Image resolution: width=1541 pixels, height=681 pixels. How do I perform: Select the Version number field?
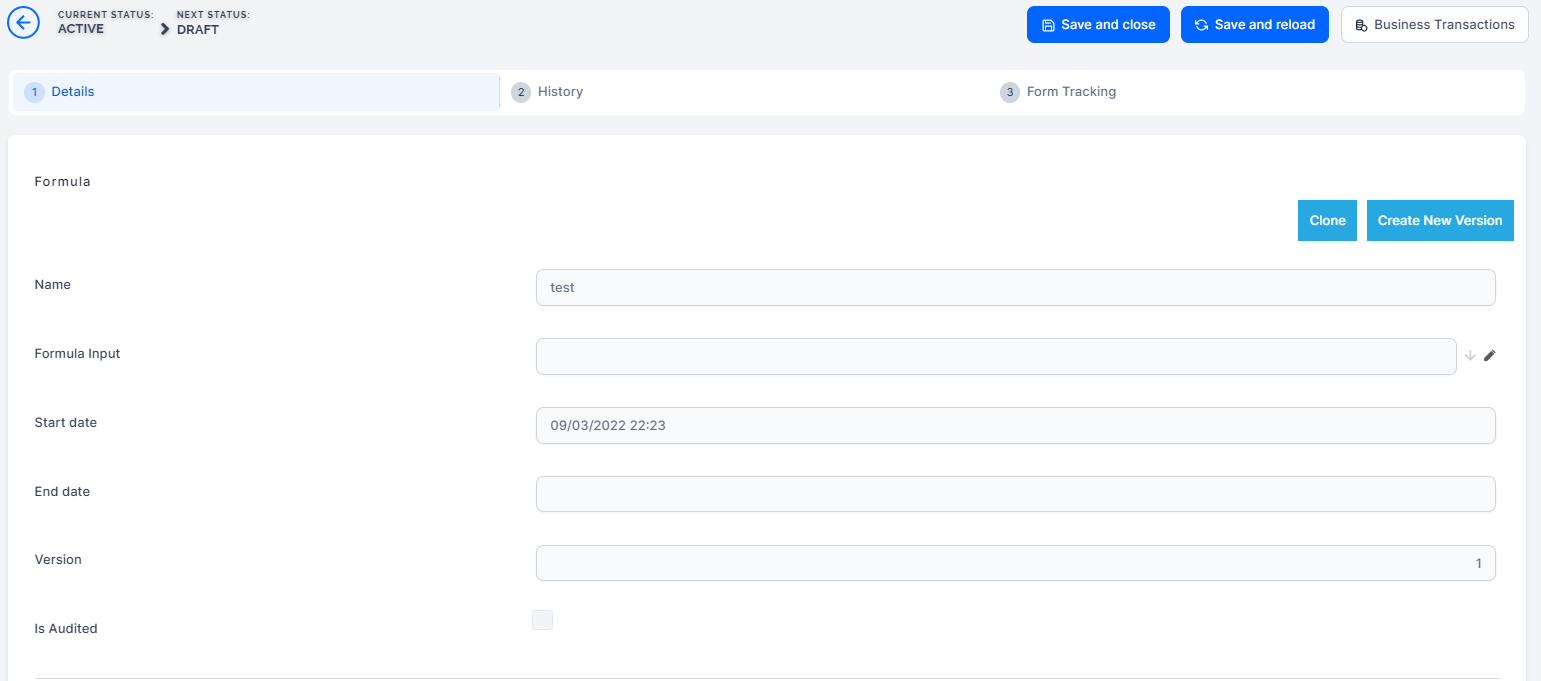[1015, 563]
